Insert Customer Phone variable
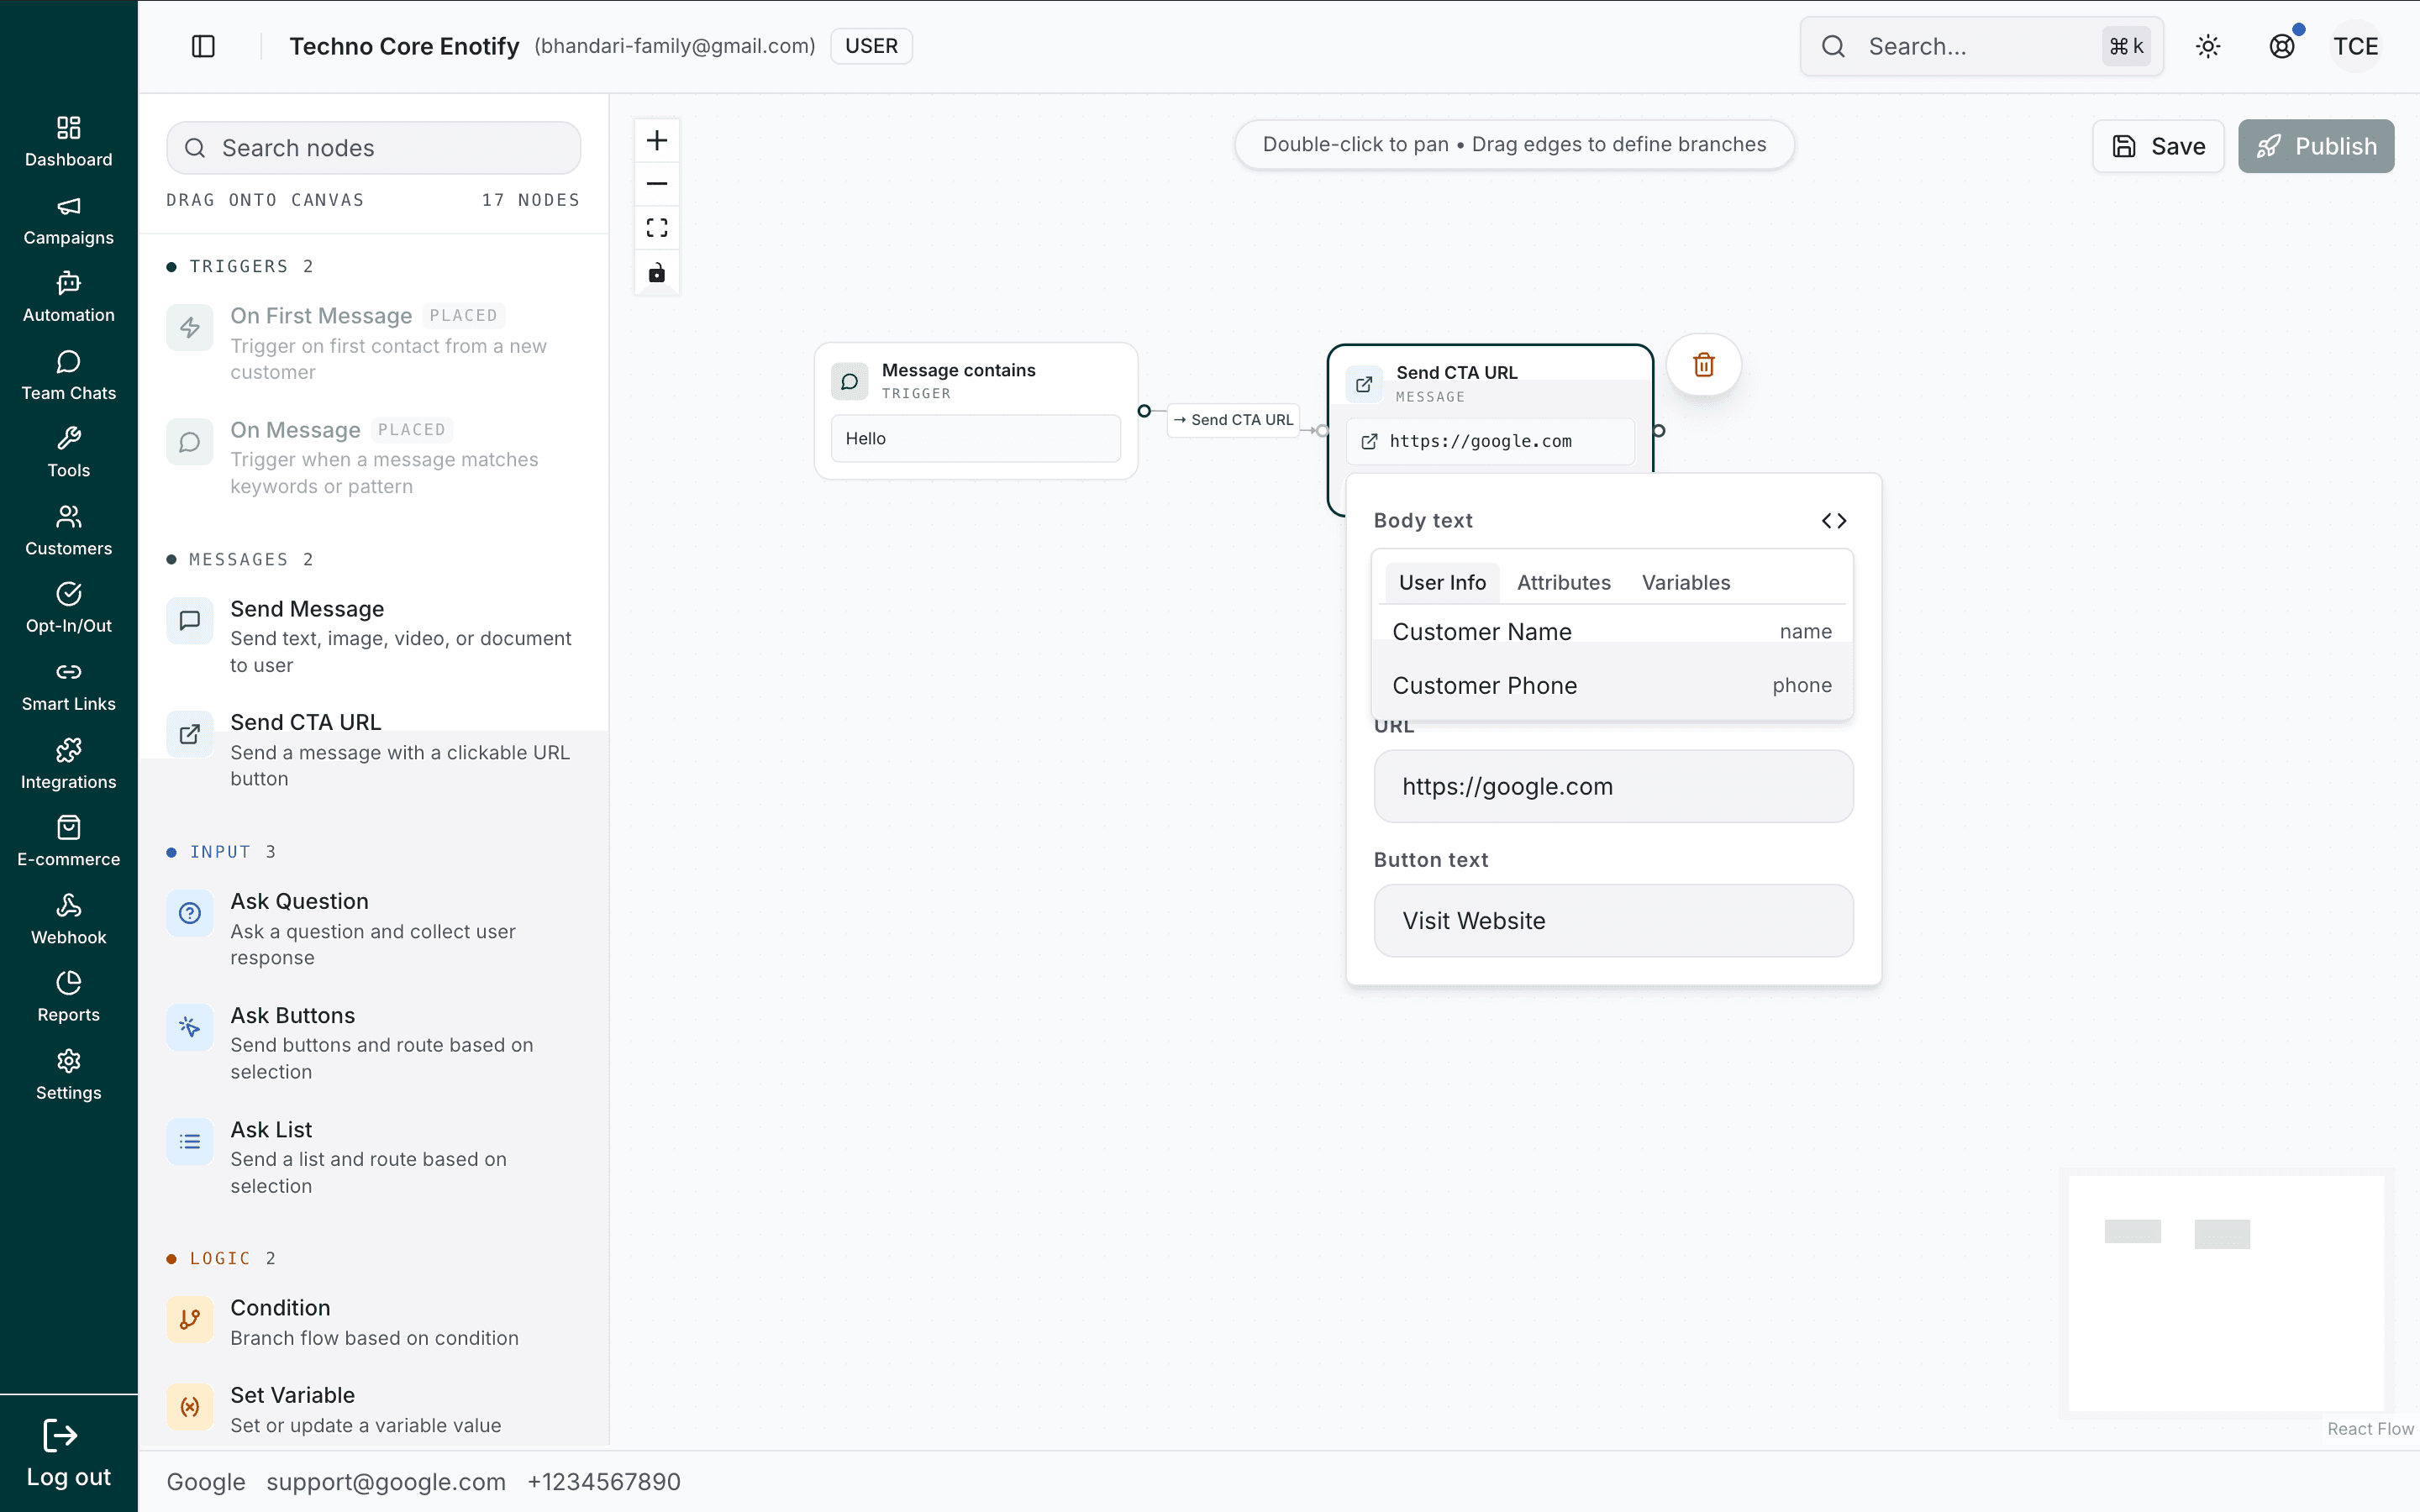This screenshot has width=2420, height=1512. (1612, 686)
